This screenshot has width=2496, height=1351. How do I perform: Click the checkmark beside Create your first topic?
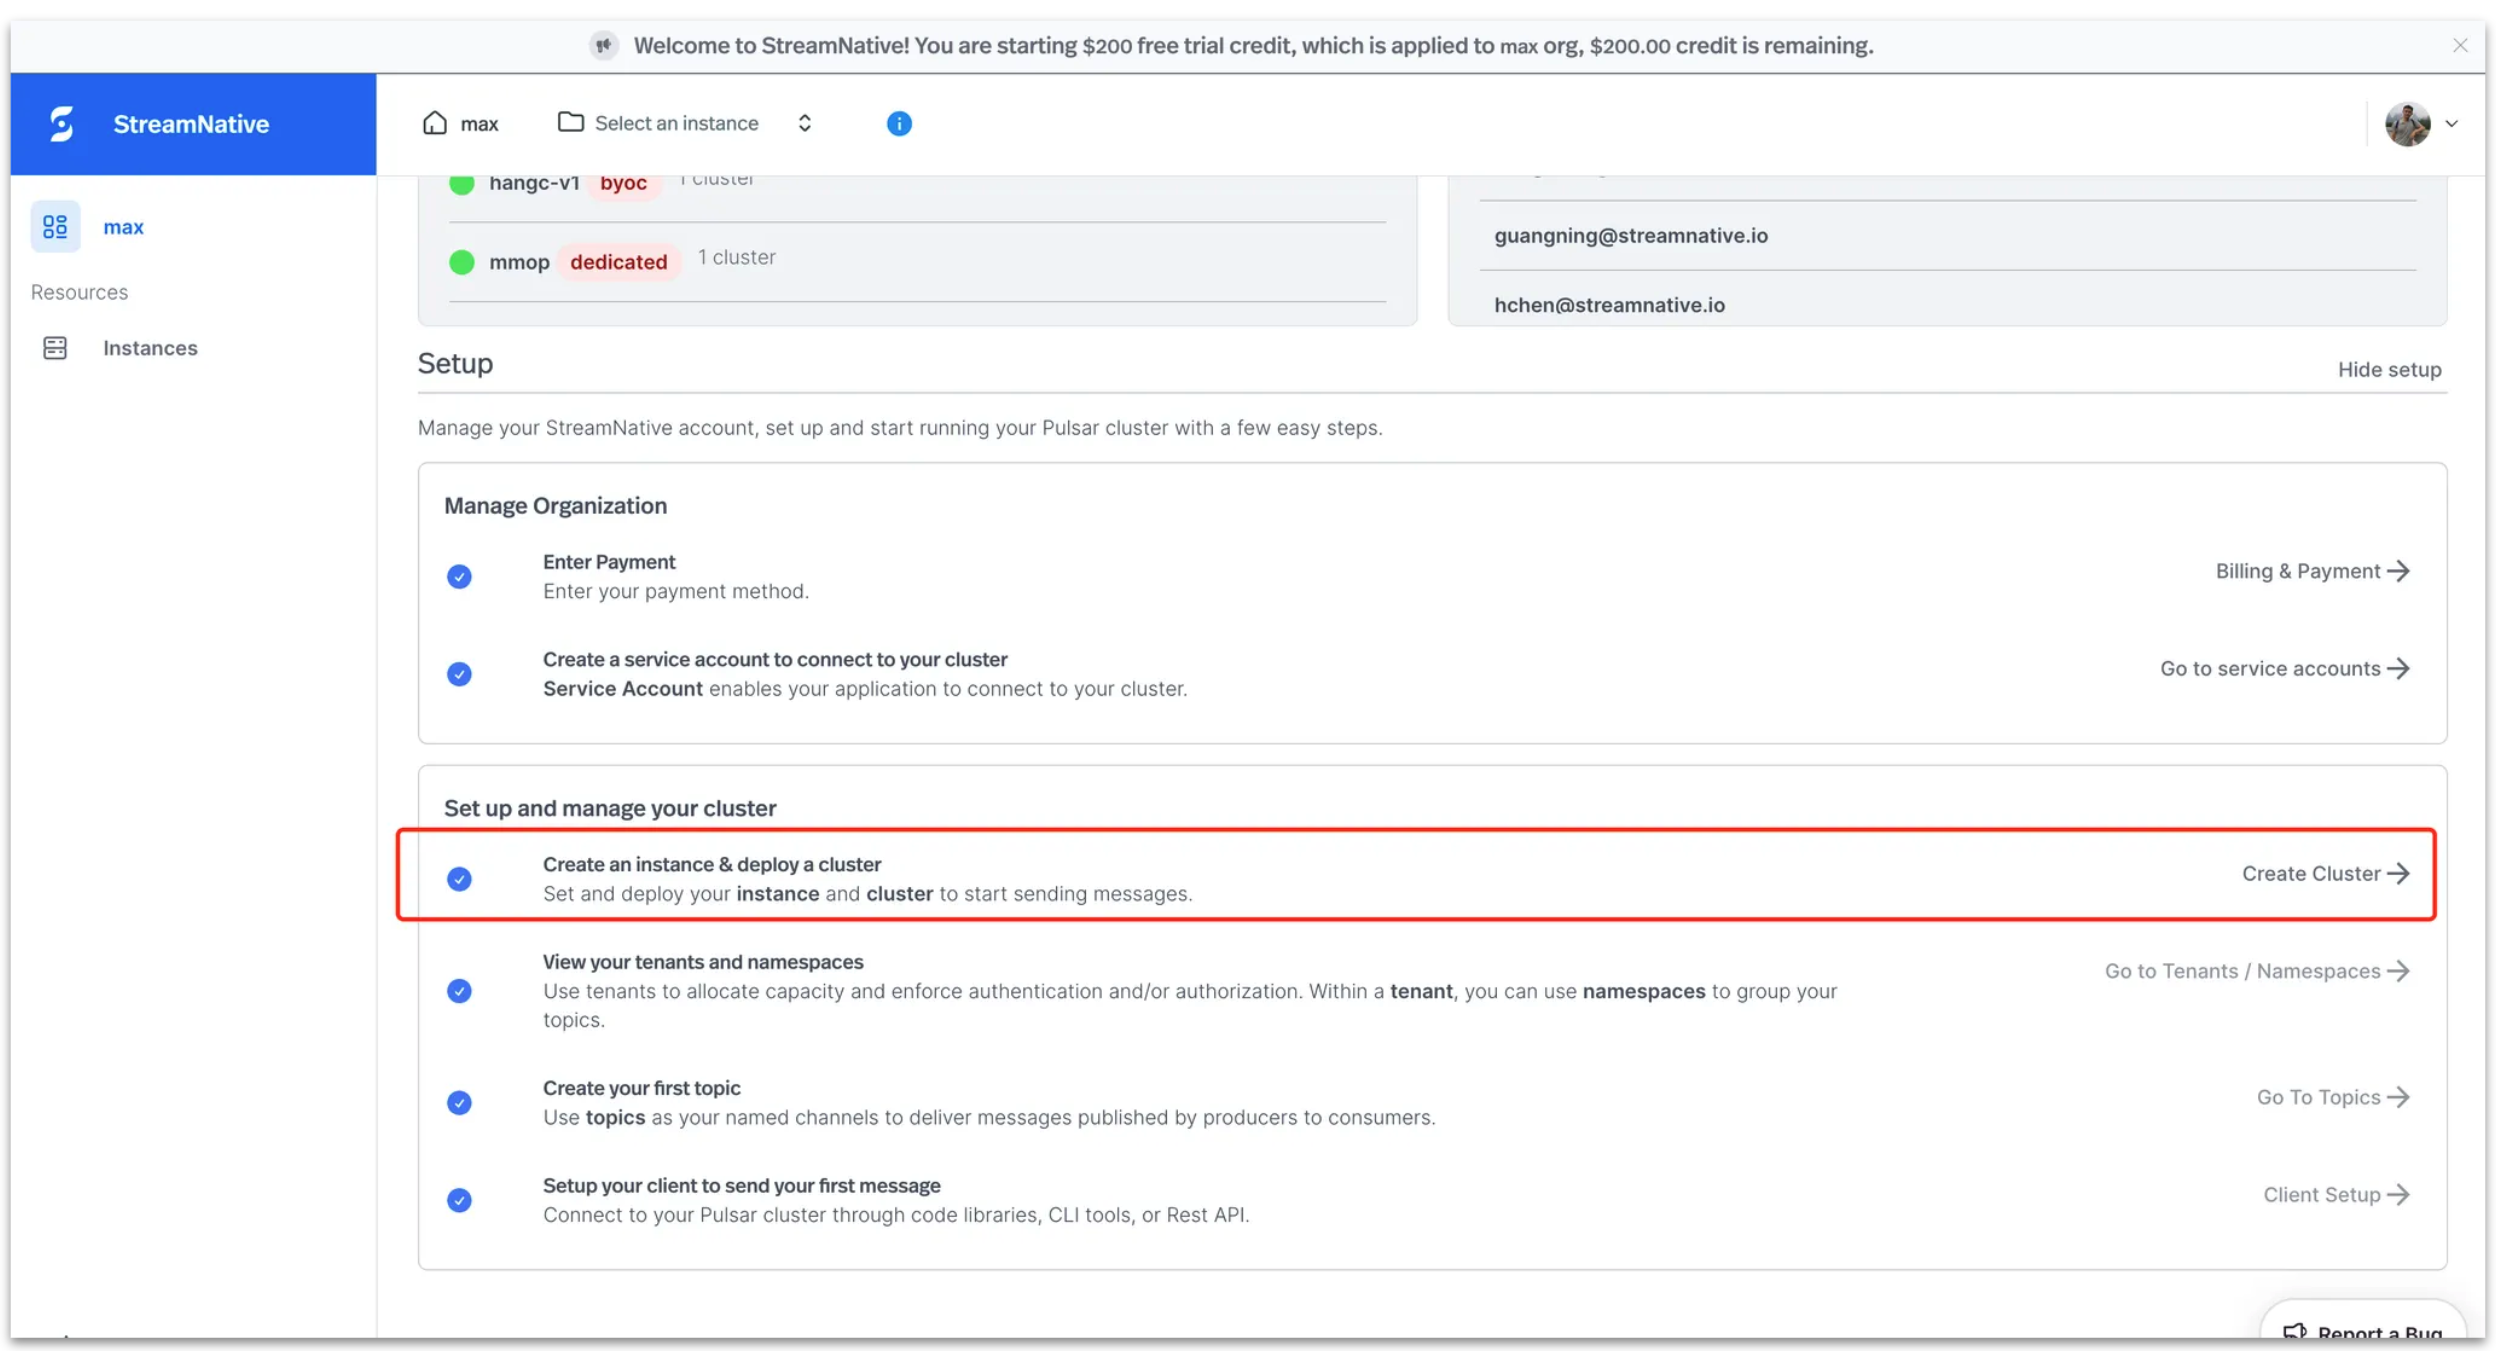coord(460,1102)
